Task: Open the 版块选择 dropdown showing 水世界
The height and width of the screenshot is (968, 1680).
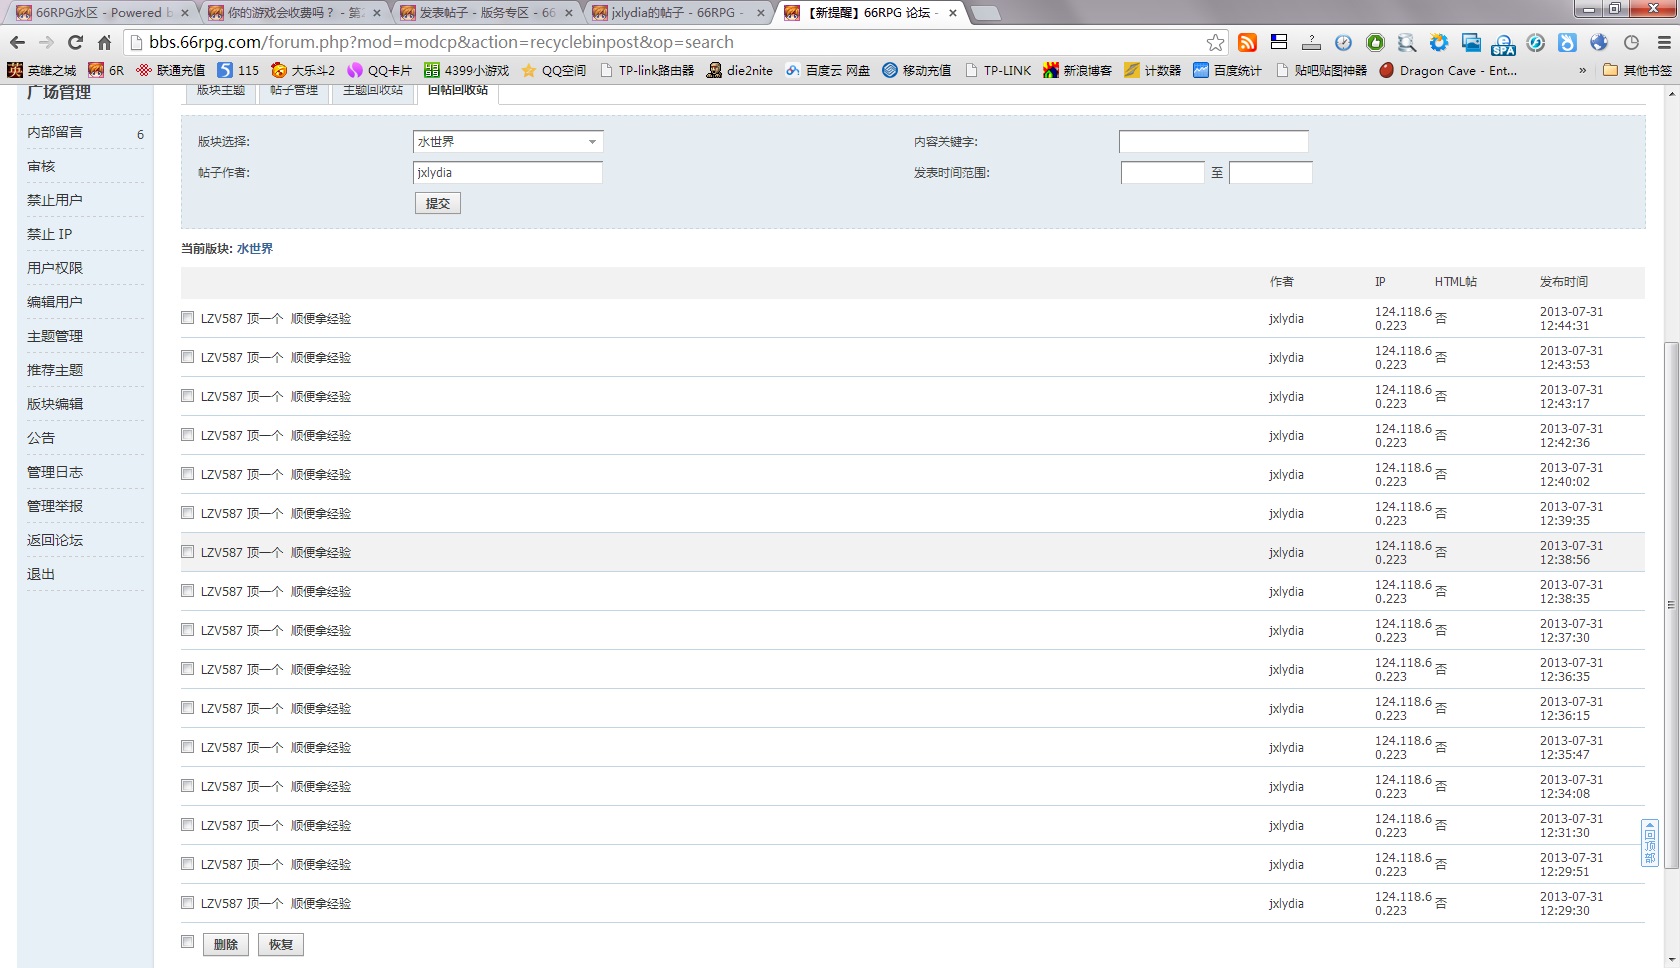Action: click(x=508, y=141)
